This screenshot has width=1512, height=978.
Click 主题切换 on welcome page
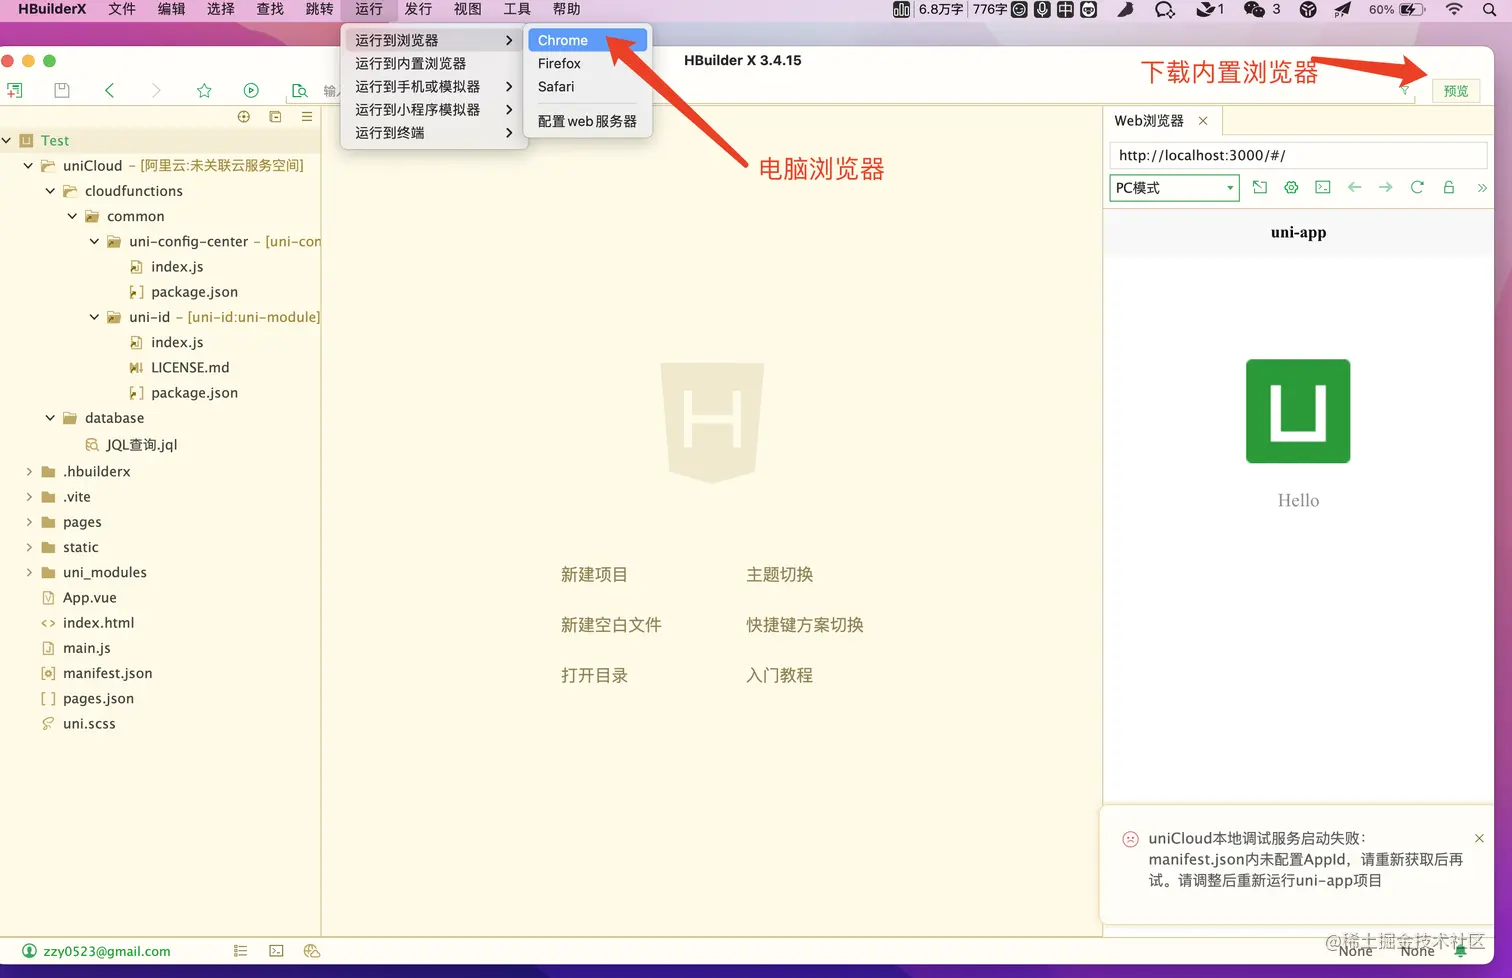[779, 574]
